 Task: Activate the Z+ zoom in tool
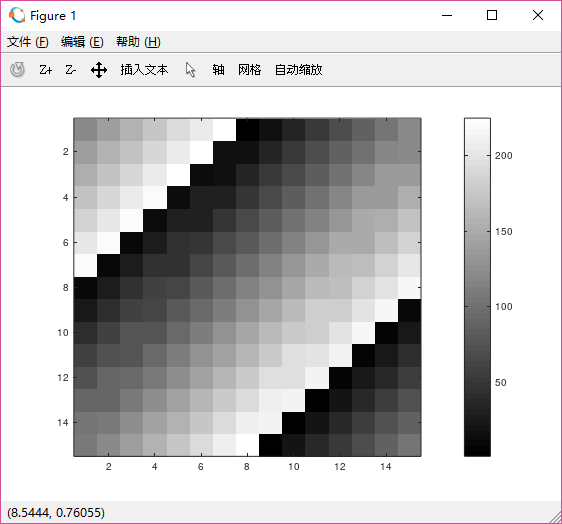(x=46, y=70)
